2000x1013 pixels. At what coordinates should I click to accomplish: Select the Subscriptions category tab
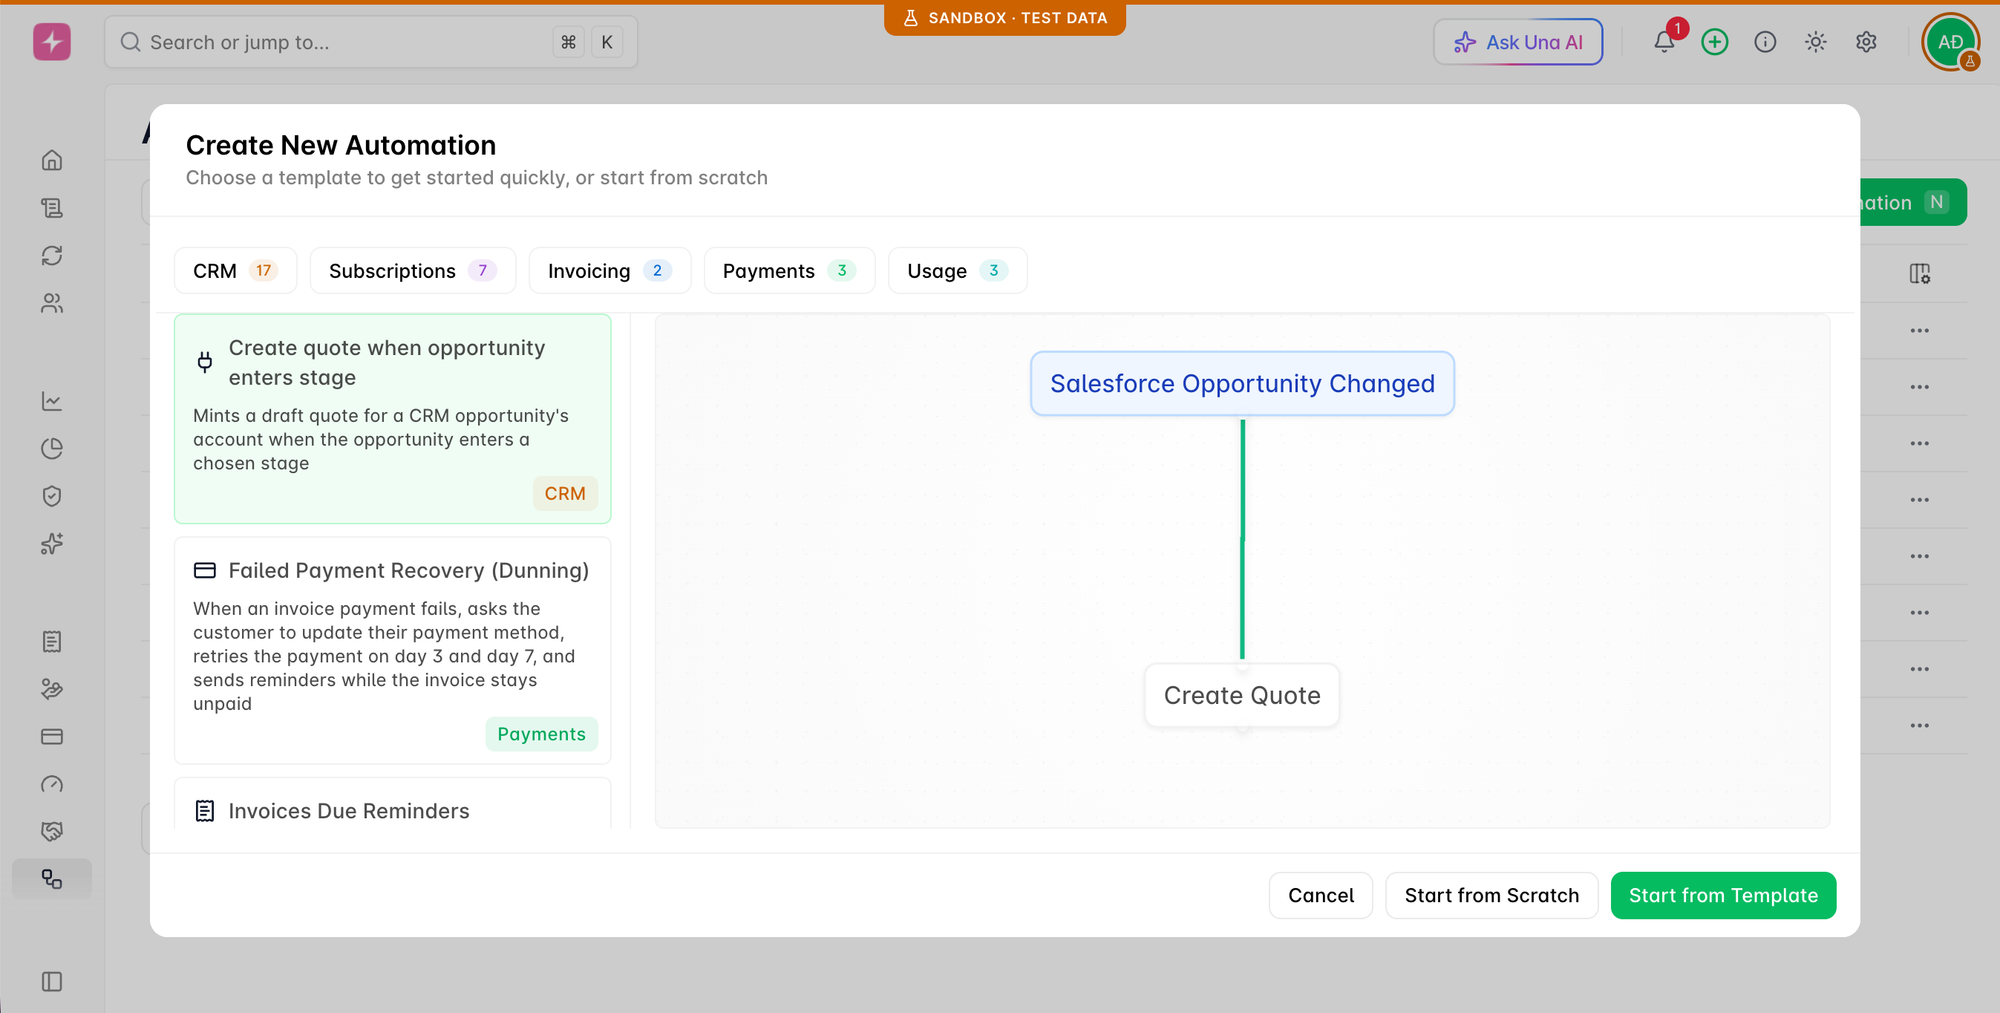point(413,271)
